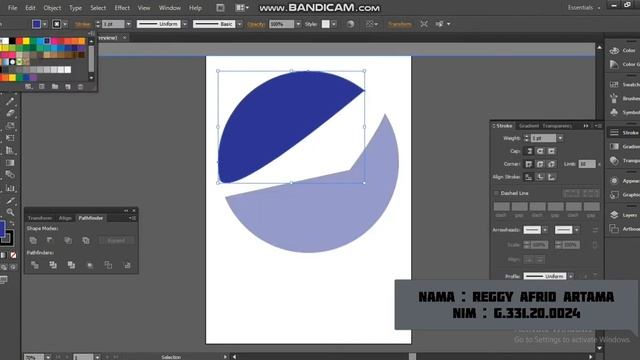The image size is (640, 360).
Task: Align stroke to inside
Action: coord(540,177)
